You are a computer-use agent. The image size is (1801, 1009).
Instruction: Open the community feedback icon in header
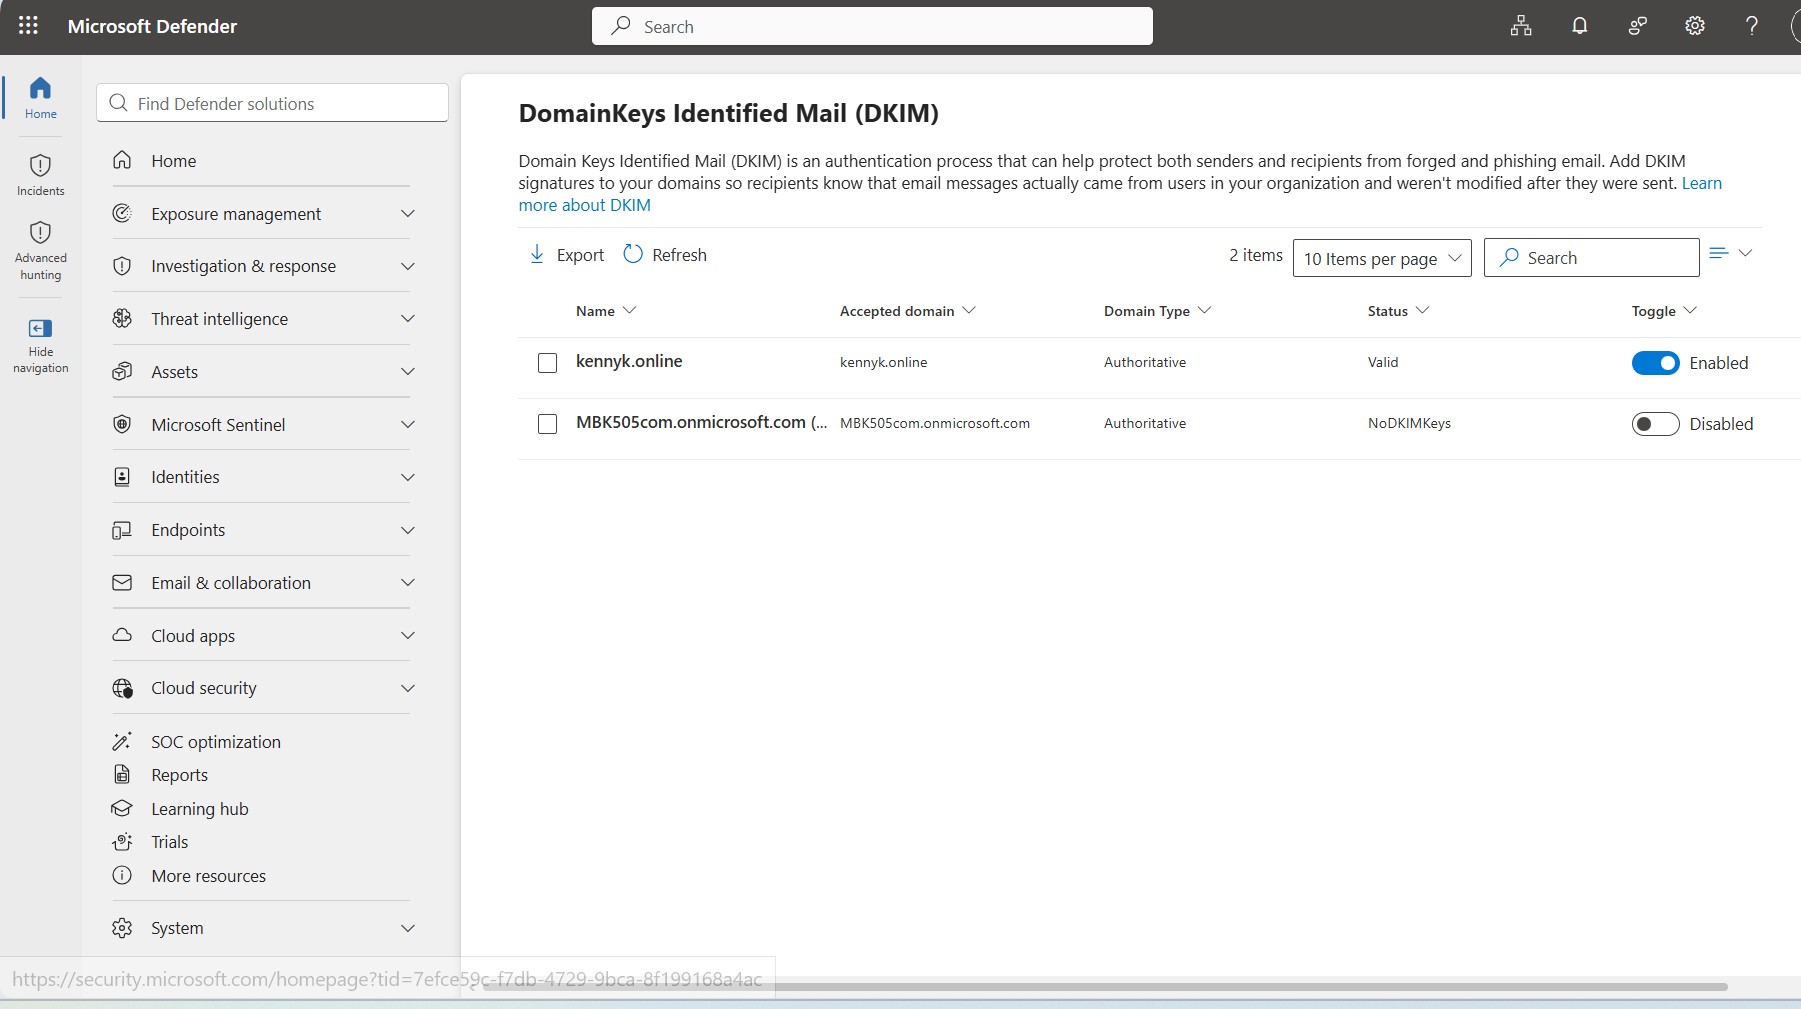tap(1637, 26)
